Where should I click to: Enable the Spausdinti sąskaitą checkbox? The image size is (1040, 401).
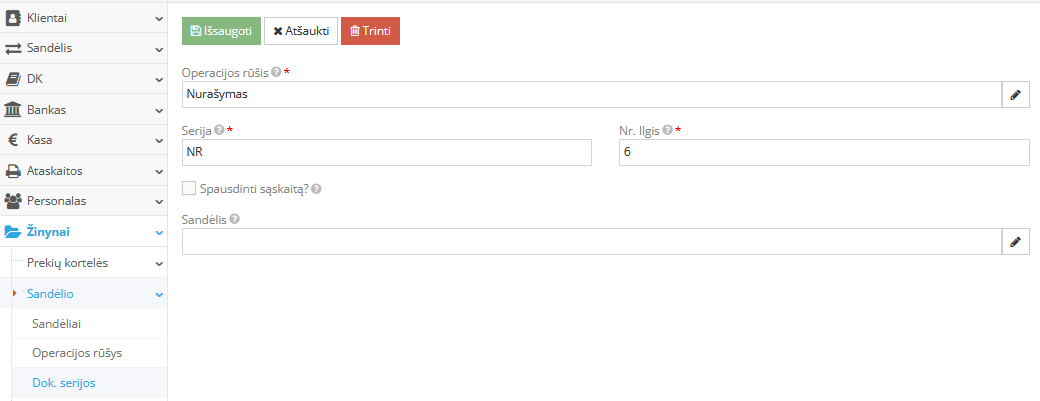[189, 188]
